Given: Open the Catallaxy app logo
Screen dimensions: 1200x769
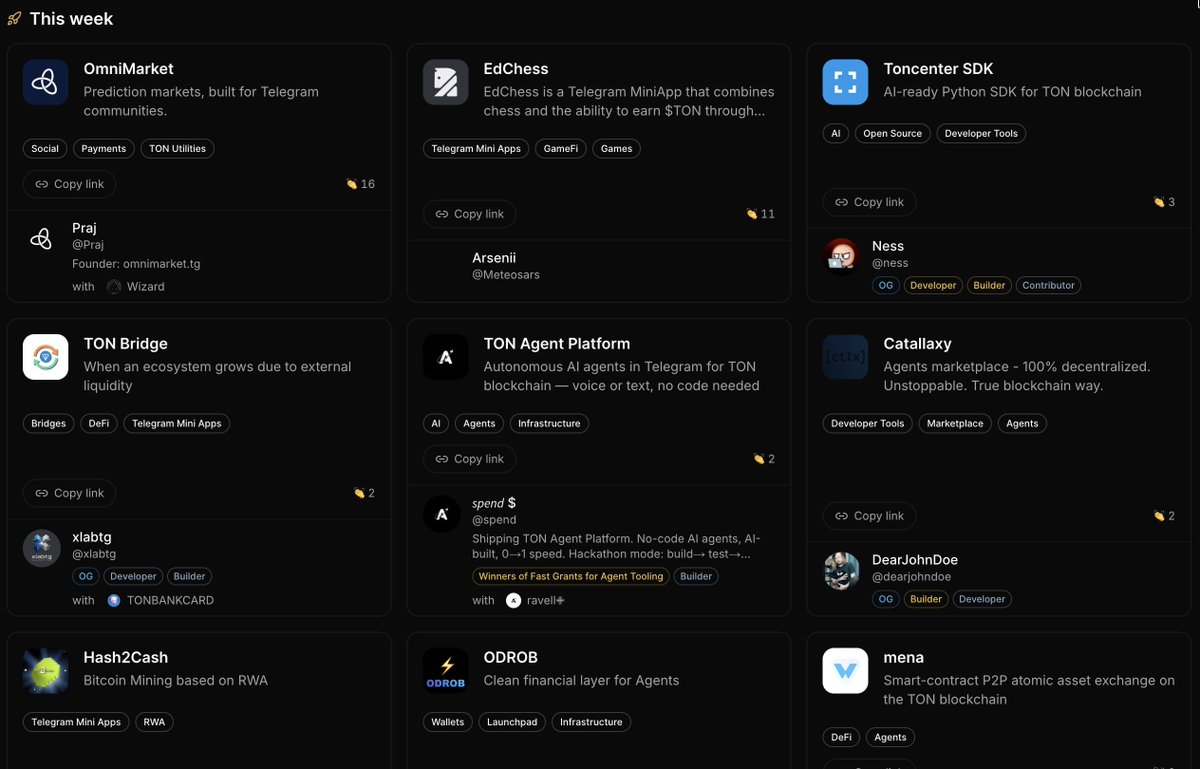Looking at the screenshot, I should (846, 357).
